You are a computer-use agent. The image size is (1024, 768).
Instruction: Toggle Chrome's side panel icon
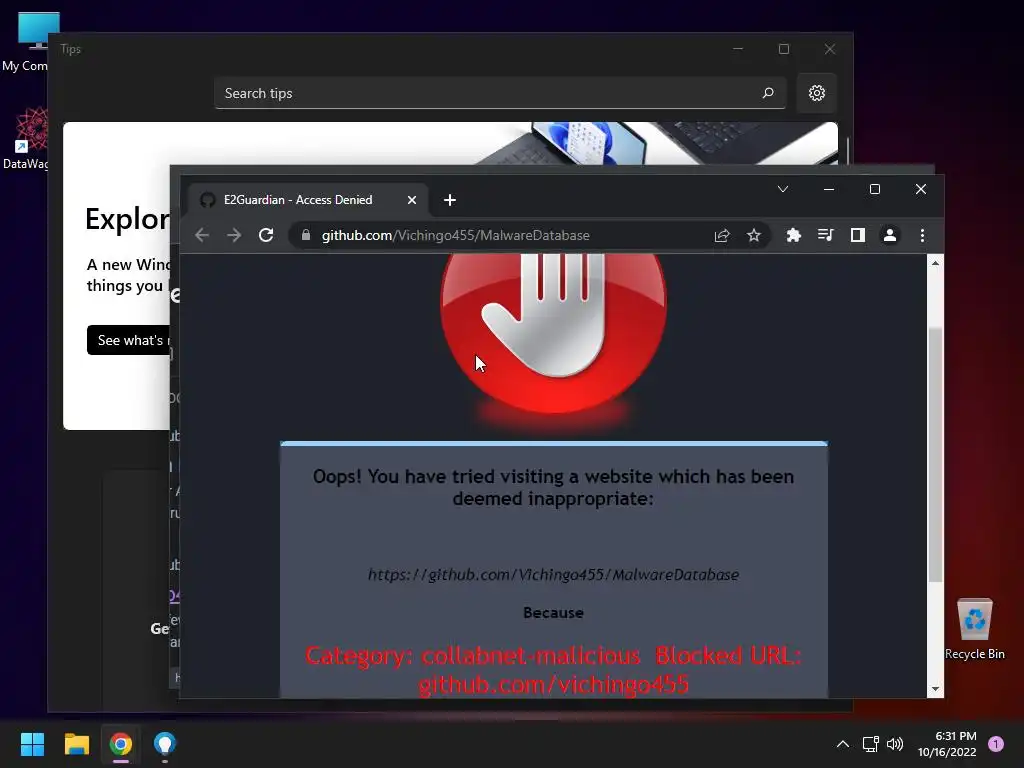[857, 235]
